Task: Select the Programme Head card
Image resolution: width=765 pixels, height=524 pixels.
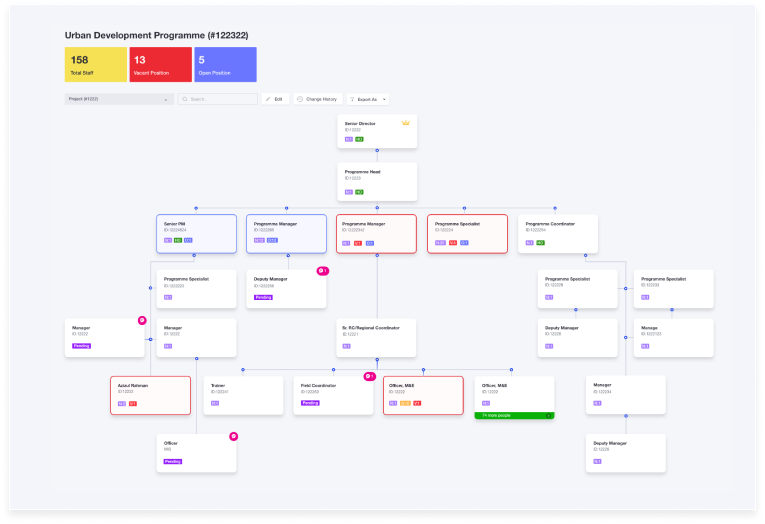Action: (377, 181)
